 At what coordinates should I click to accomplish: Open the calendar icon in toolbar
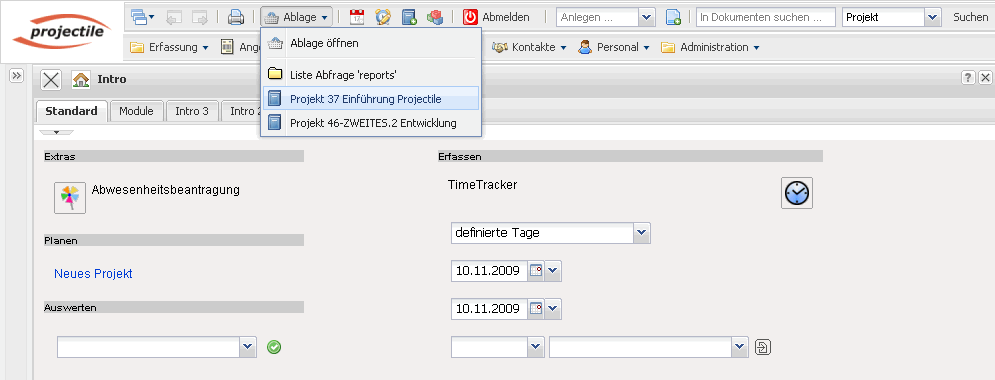click(357, 17)
